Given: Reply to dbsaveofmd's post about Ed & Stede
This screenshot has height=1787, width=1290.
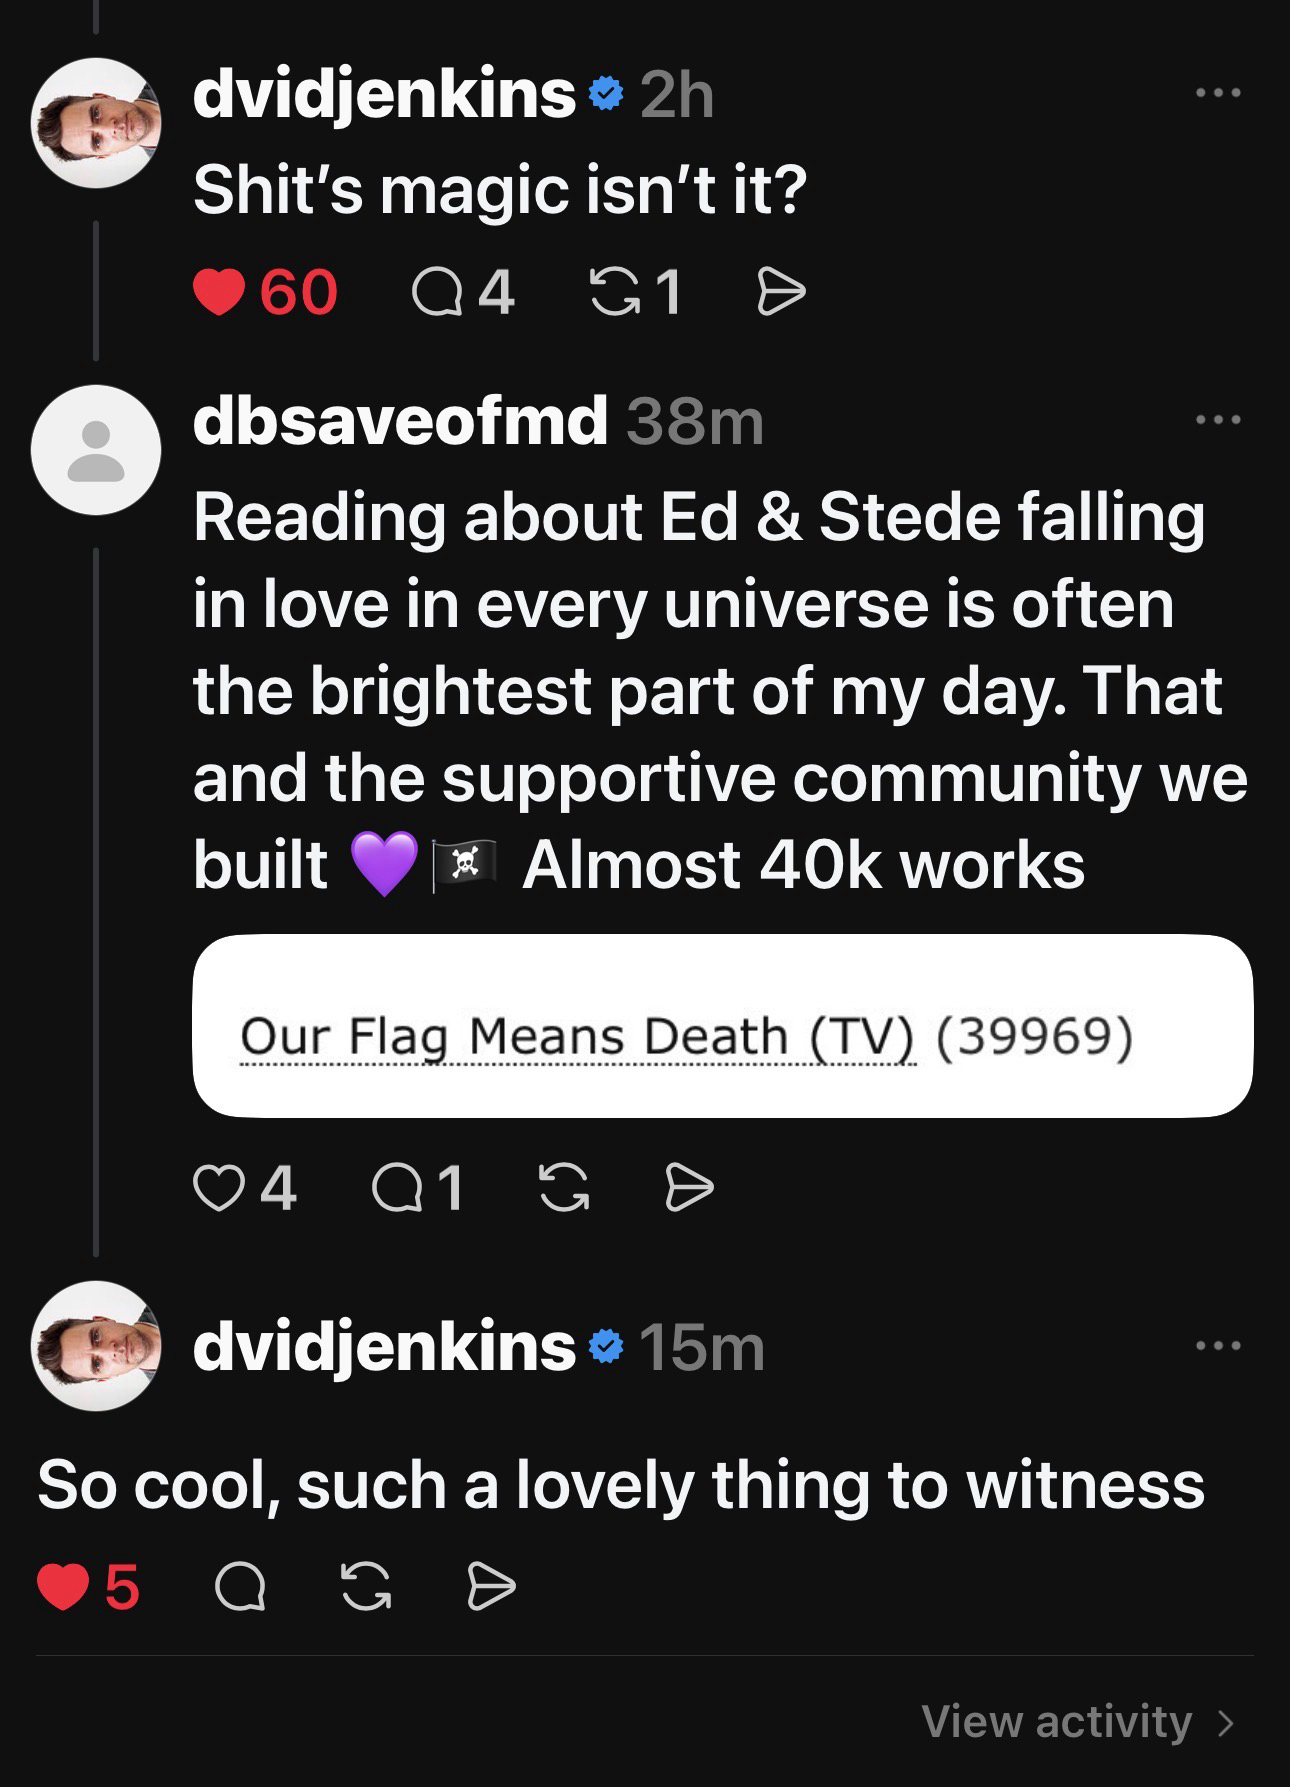Looking at the screenshot, I should (x=393, y=1189).
